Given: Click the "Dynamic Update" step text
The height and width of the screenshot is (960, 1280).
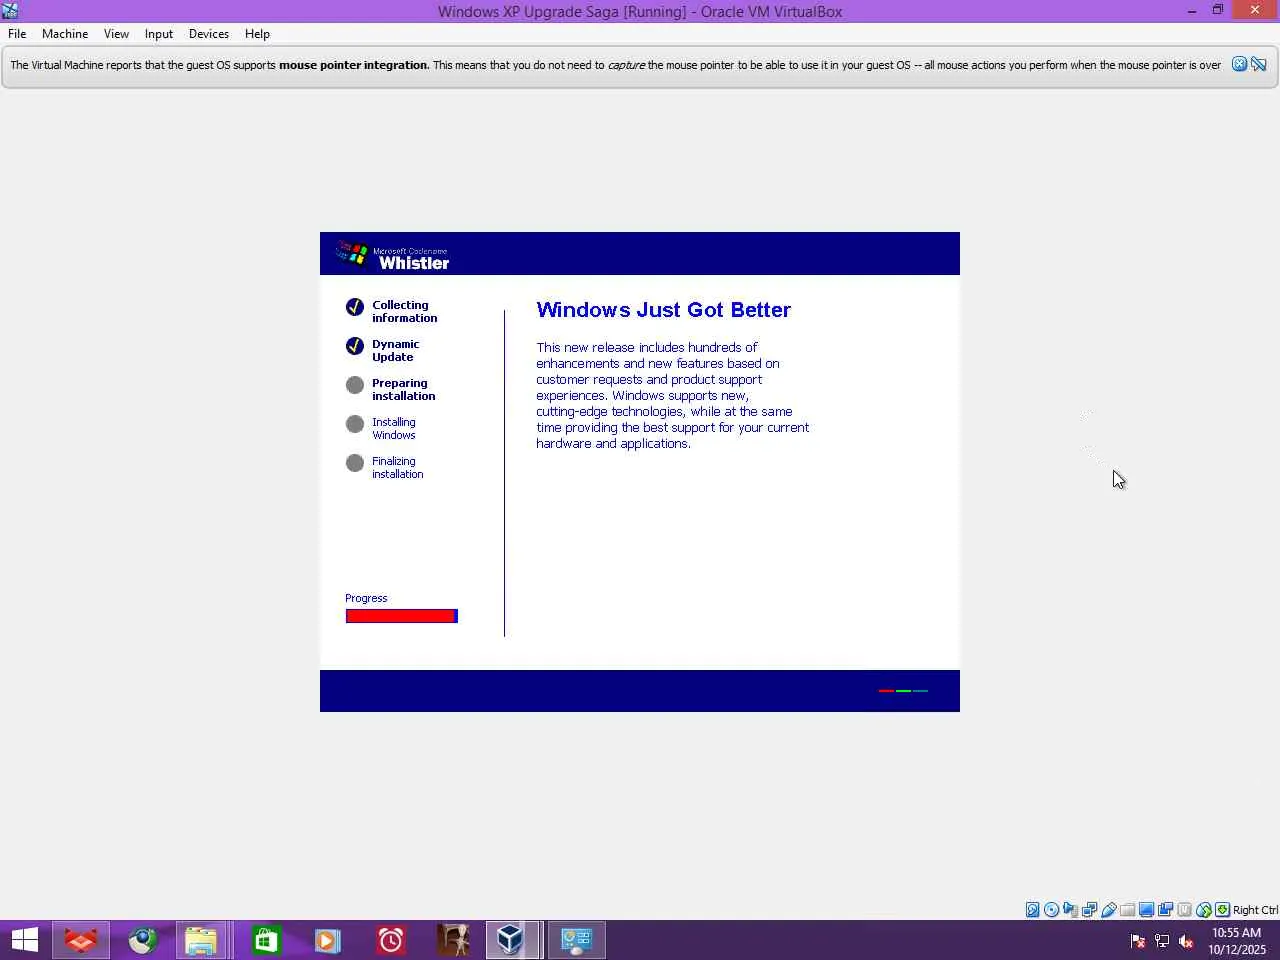Looking at the screenshot, I should click(x=395, y=350).
